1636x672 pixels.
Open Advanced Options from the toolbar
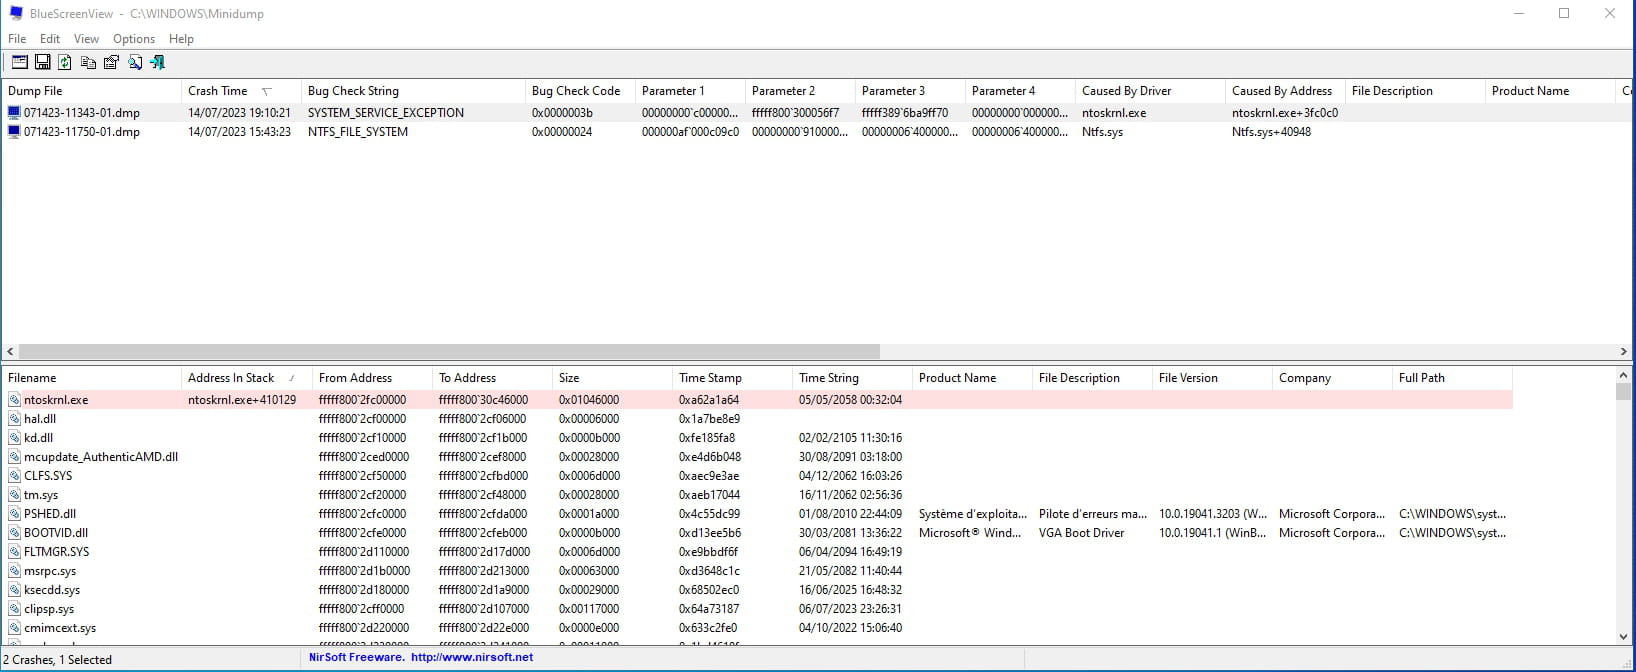[19, 62]
